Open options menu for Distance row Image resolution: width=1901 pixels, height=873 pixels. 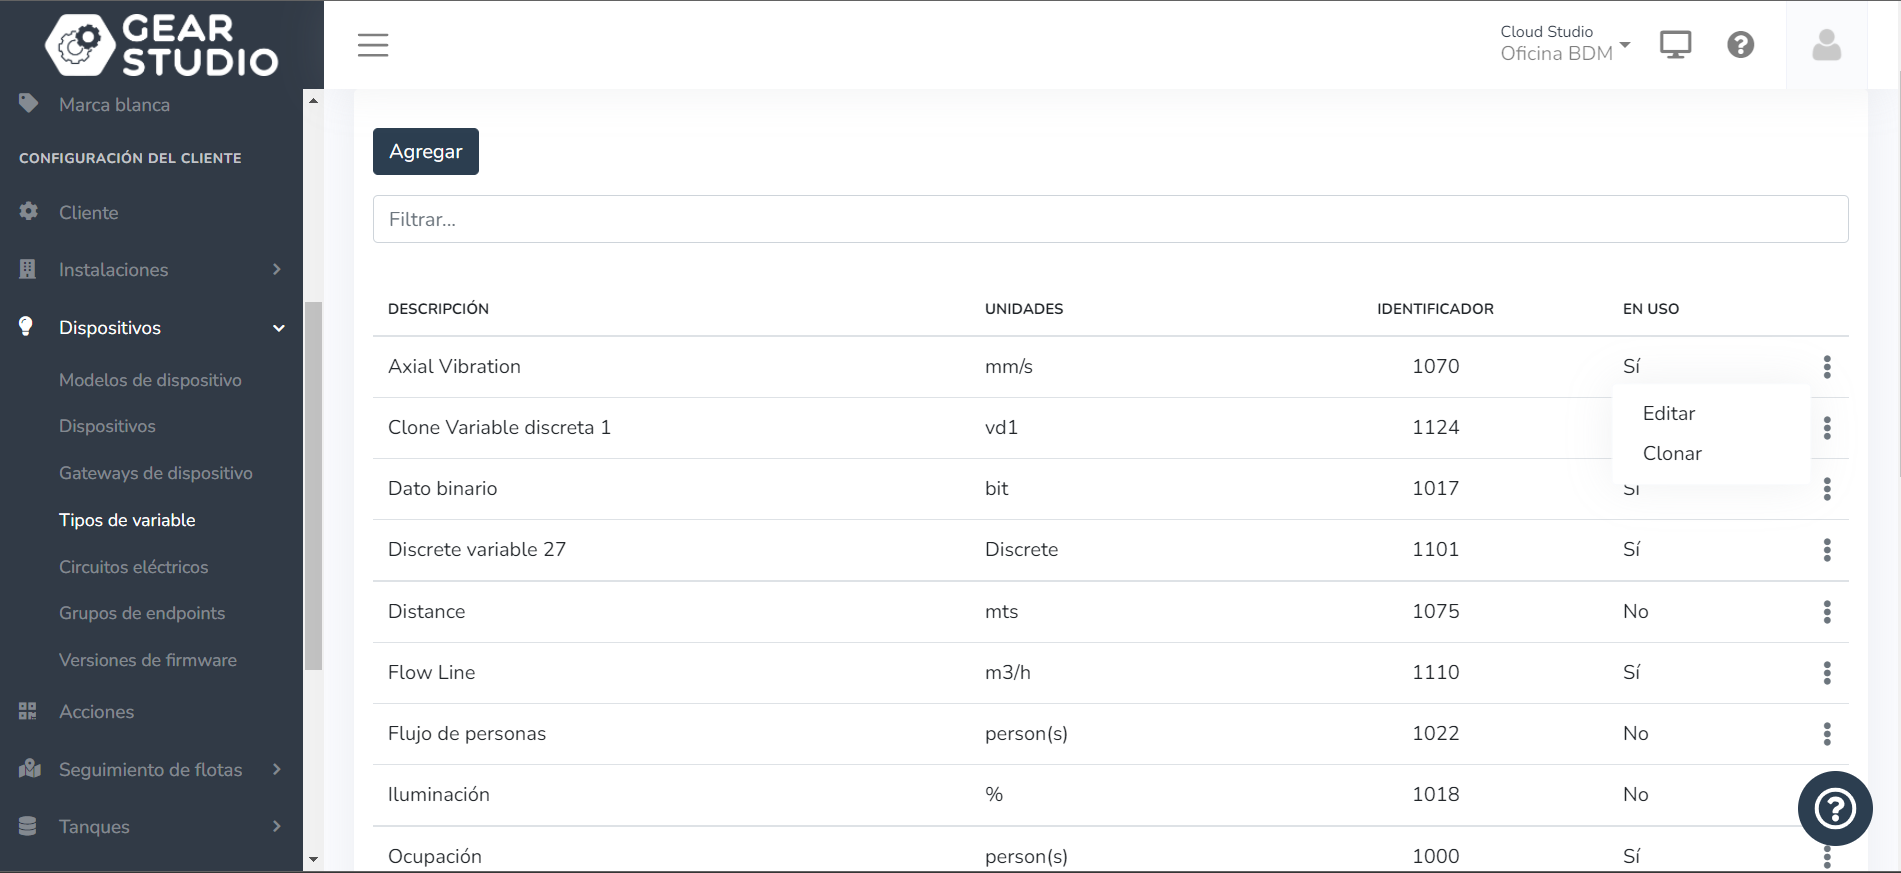coord(1826,612)
